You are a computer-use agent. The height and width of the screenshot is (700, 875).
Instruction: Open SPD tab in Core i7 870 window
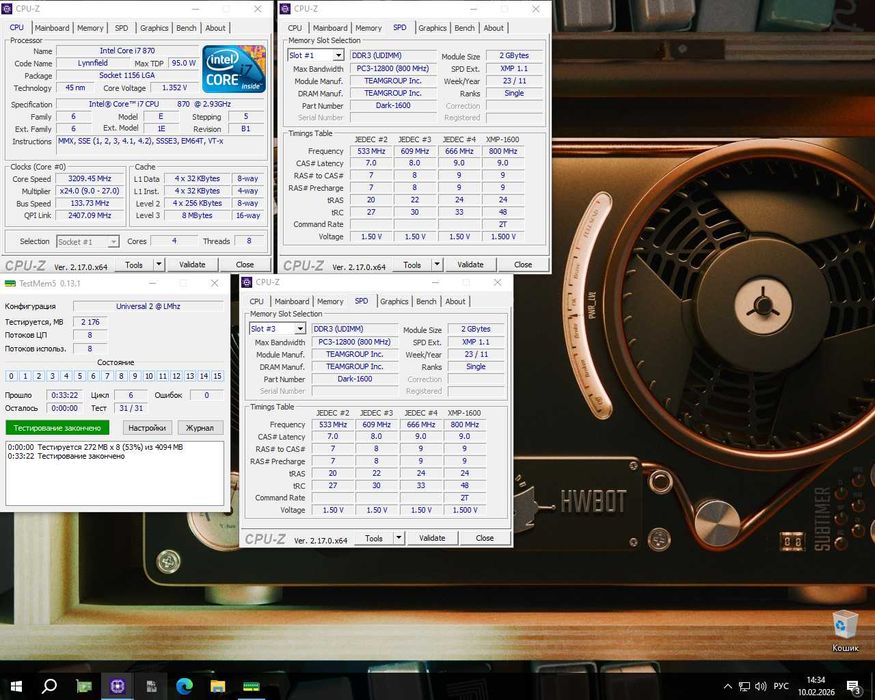121,28
